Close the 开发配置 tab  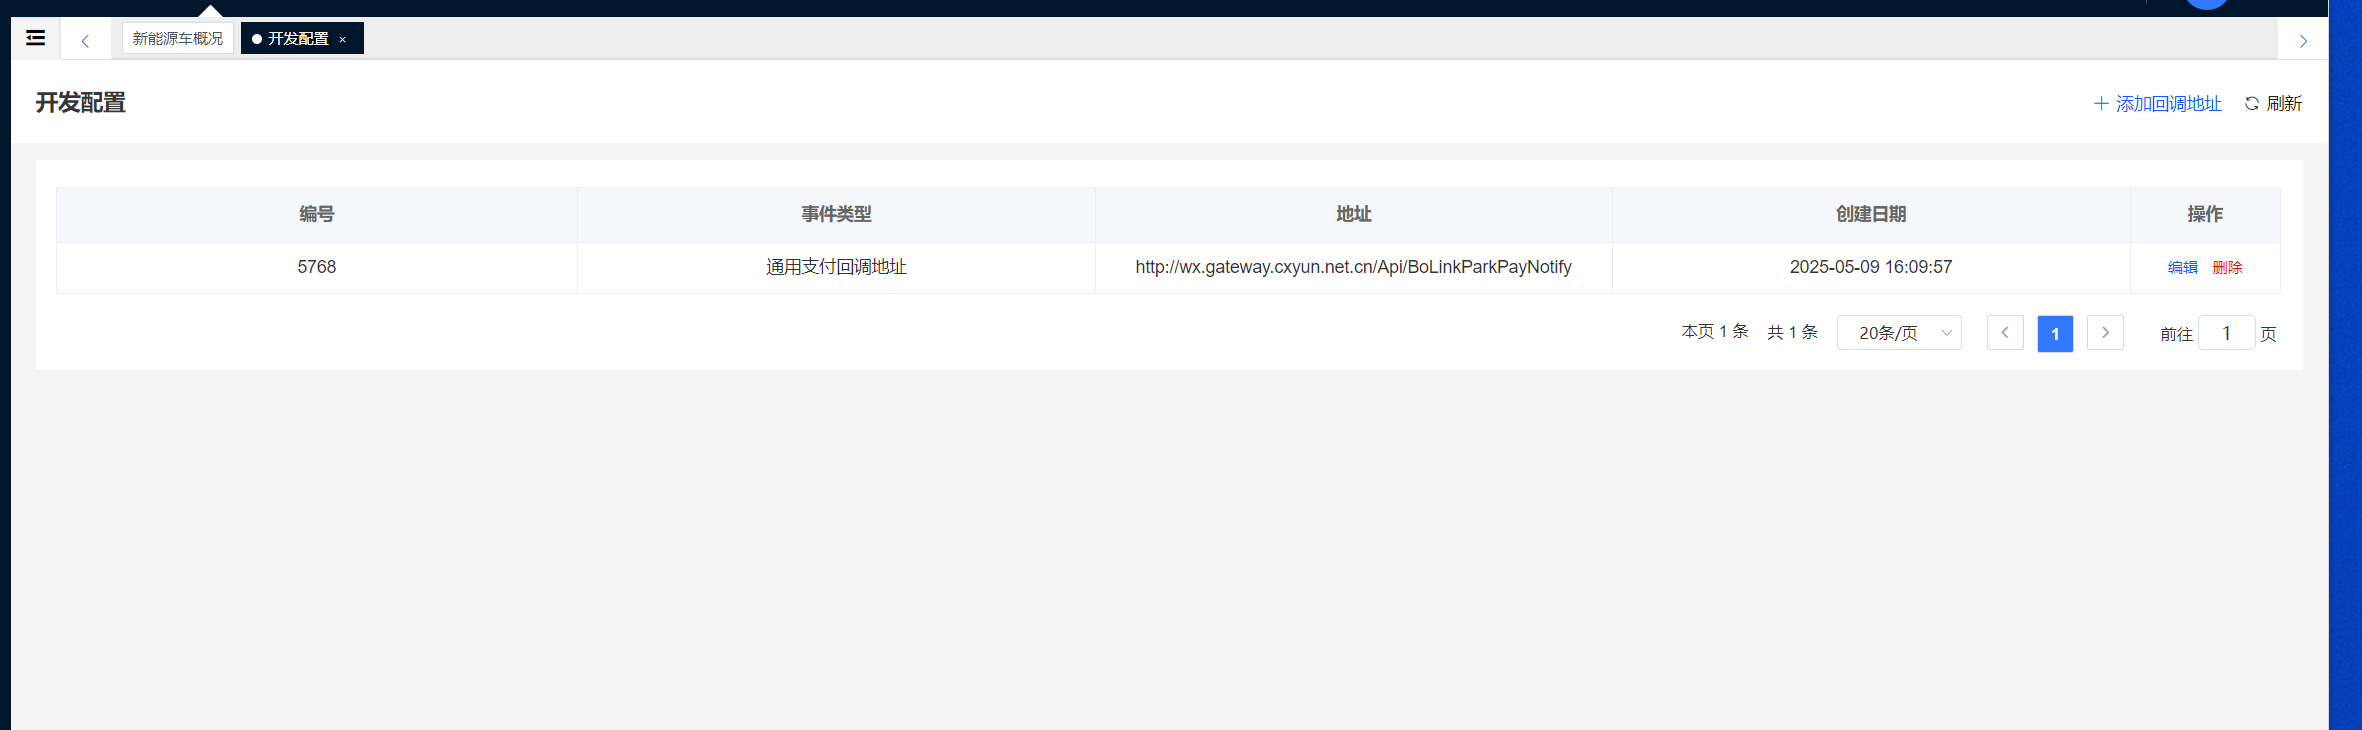pos(342,40)
